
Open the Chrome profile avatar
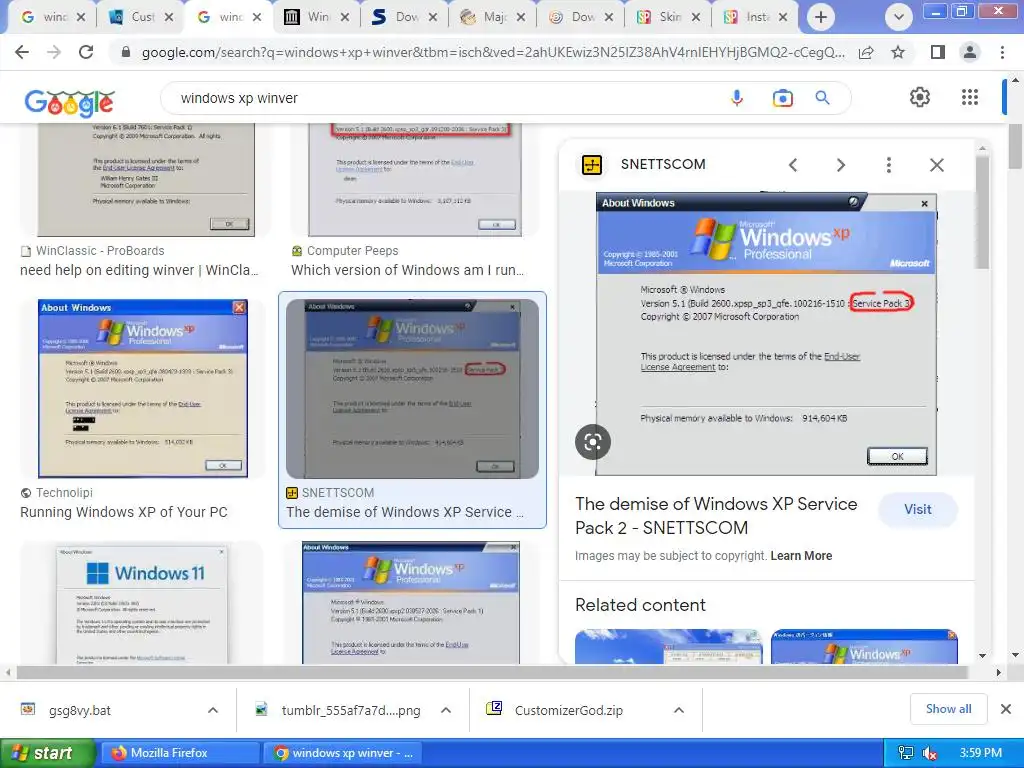pos(970,52)
